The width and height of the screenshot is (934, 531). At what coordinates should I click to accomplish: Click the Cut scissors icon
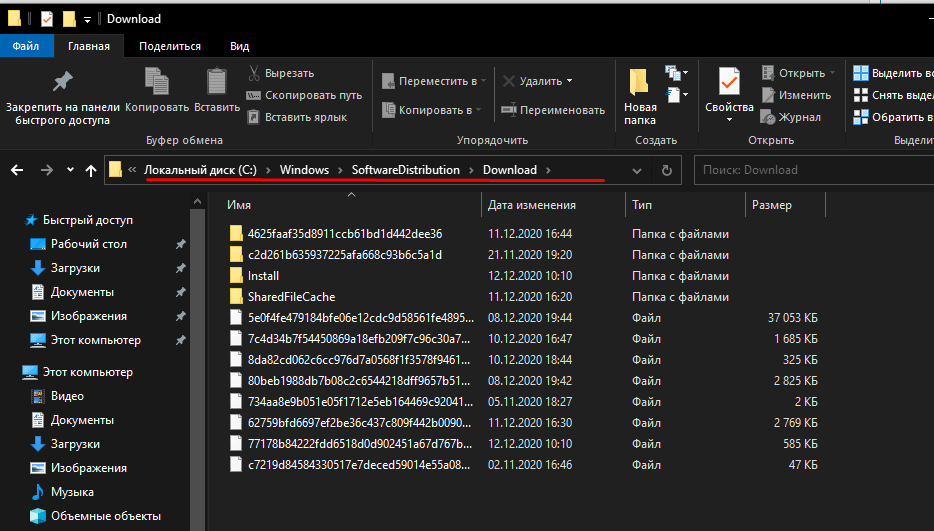click(254, 74)
